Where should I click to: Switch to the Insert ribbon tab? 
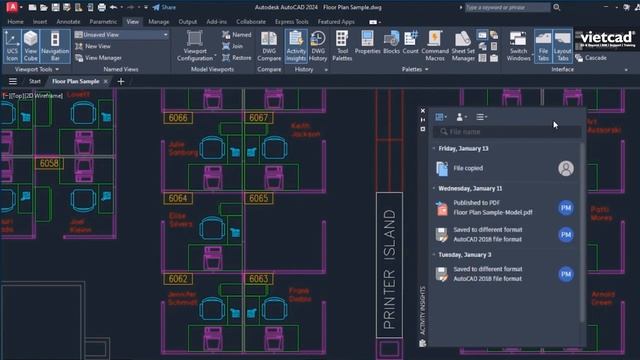click(40, 22)
